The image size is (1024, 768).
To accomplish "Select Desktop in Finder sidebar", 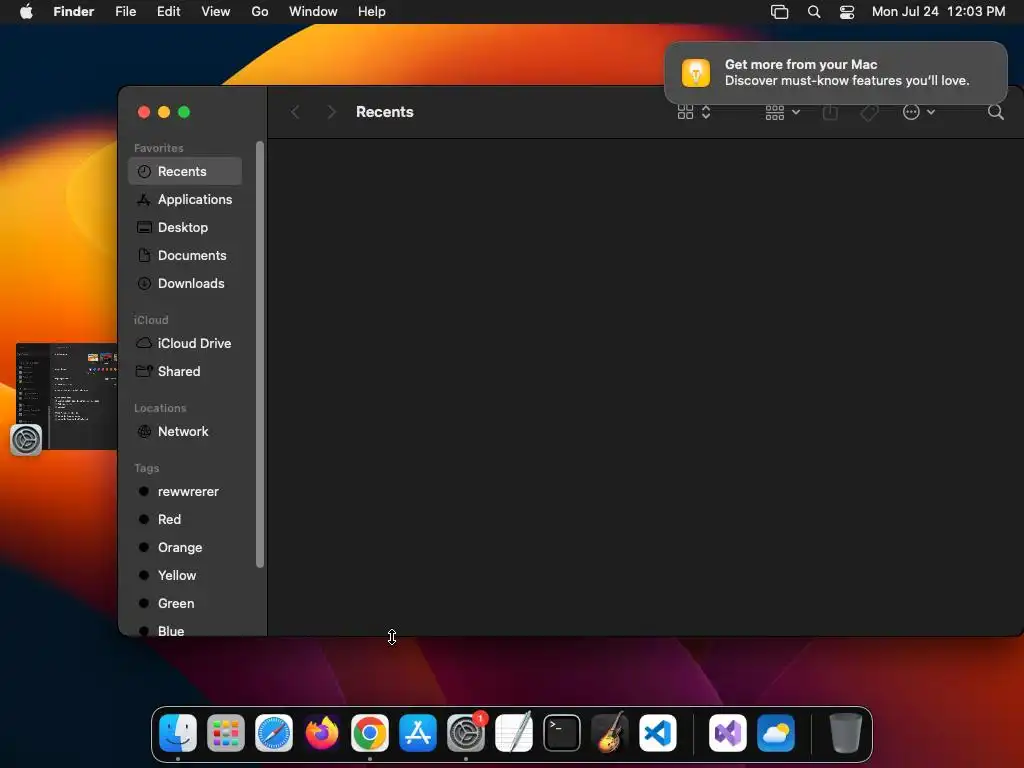I will (x=185, y=227).
